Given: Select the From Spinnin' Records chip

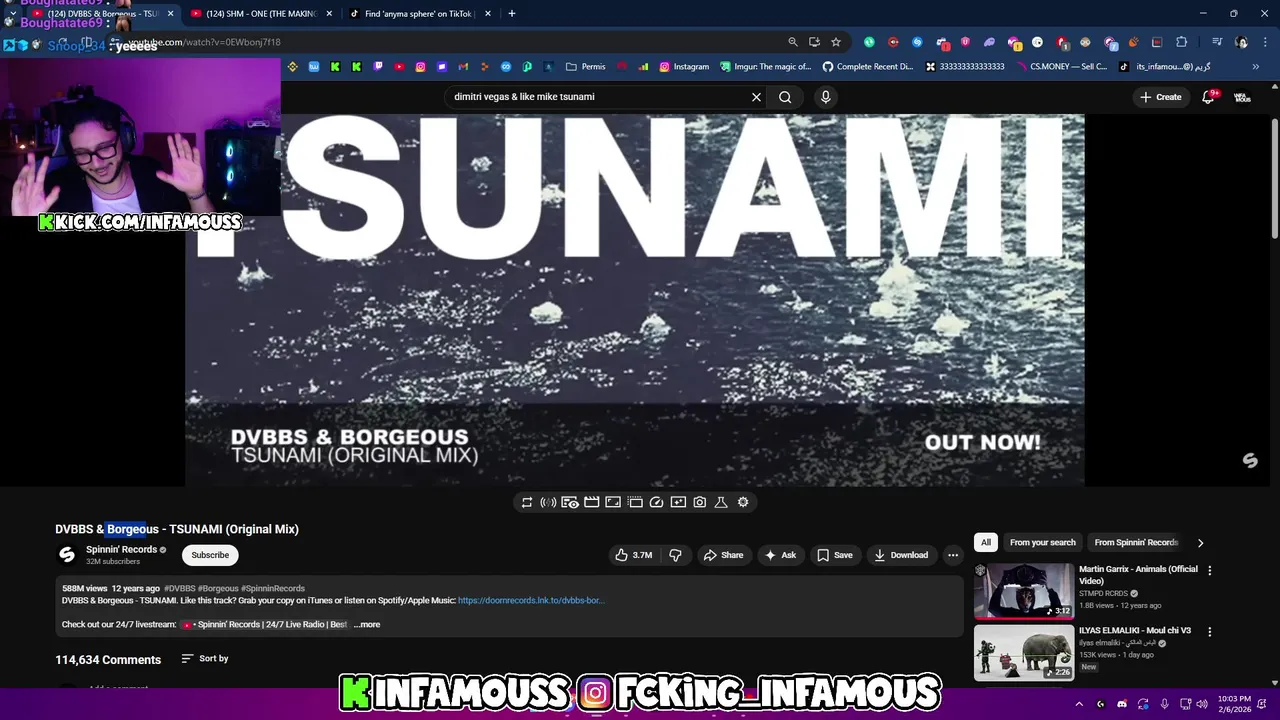Looking at the screenshot, I should tap(1136, 542).
